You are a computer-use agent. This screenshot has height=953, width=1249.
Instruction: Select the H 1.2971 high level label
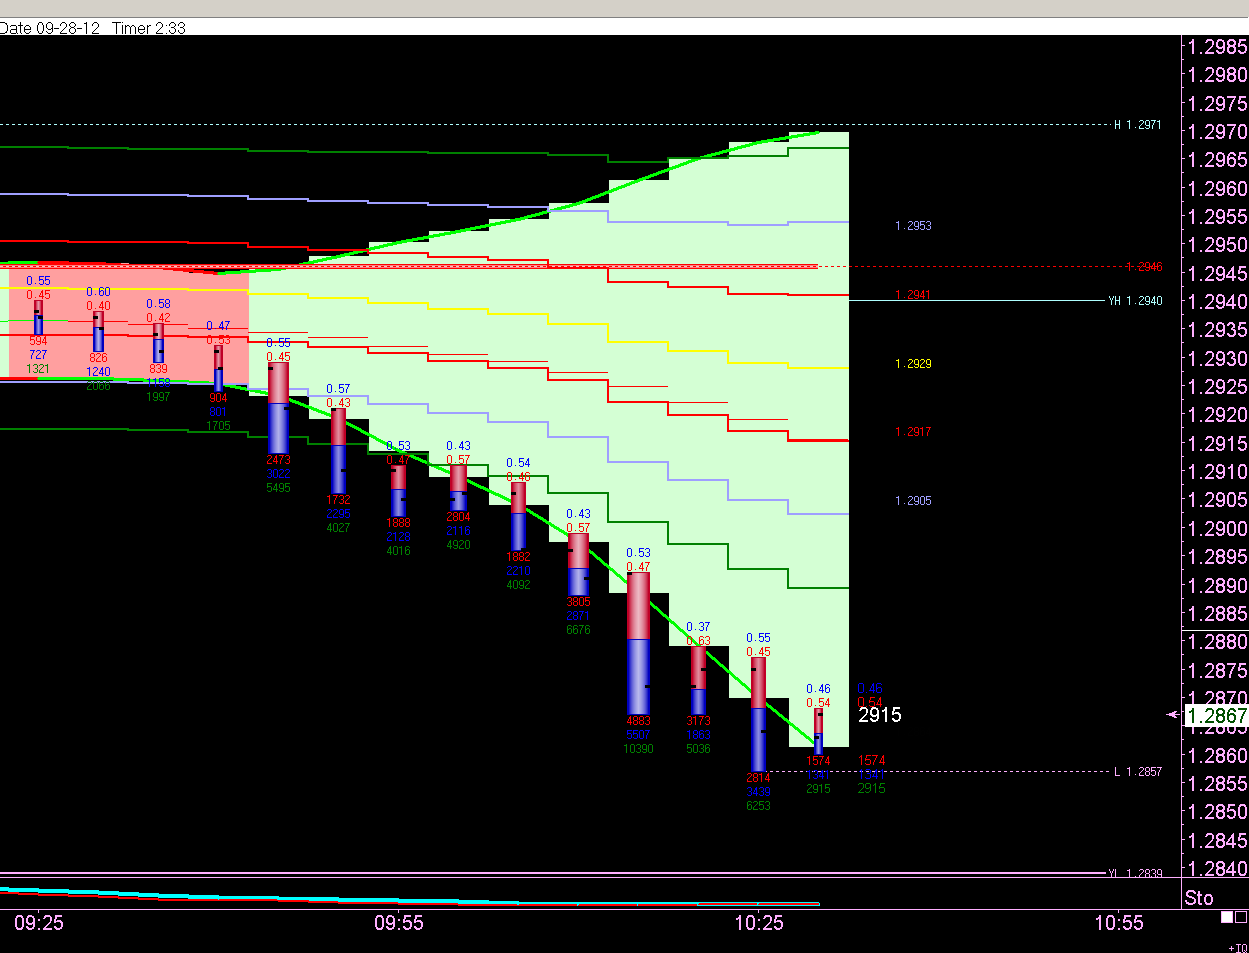point(1138,125)
